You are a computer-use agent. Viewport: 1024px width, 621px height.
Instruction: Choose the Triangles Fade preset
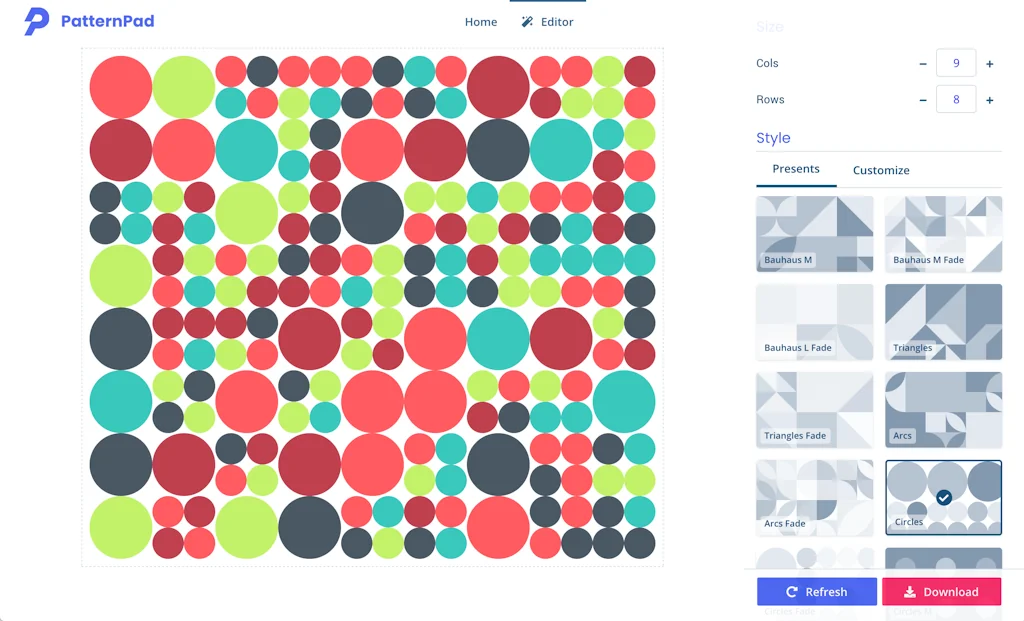[x=814, y=409]
